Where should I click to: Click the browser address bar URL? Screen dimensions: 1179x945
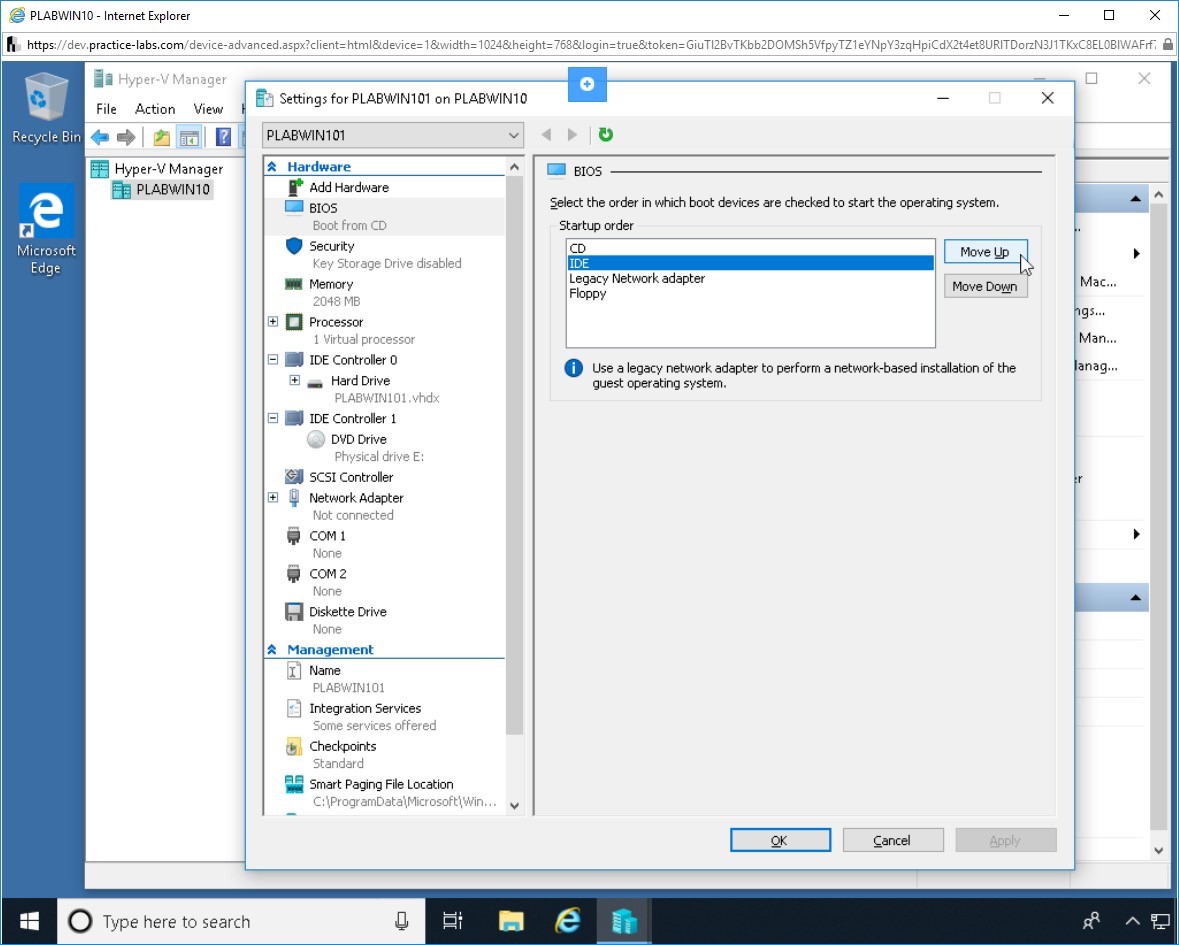click(x=590, y=45)
